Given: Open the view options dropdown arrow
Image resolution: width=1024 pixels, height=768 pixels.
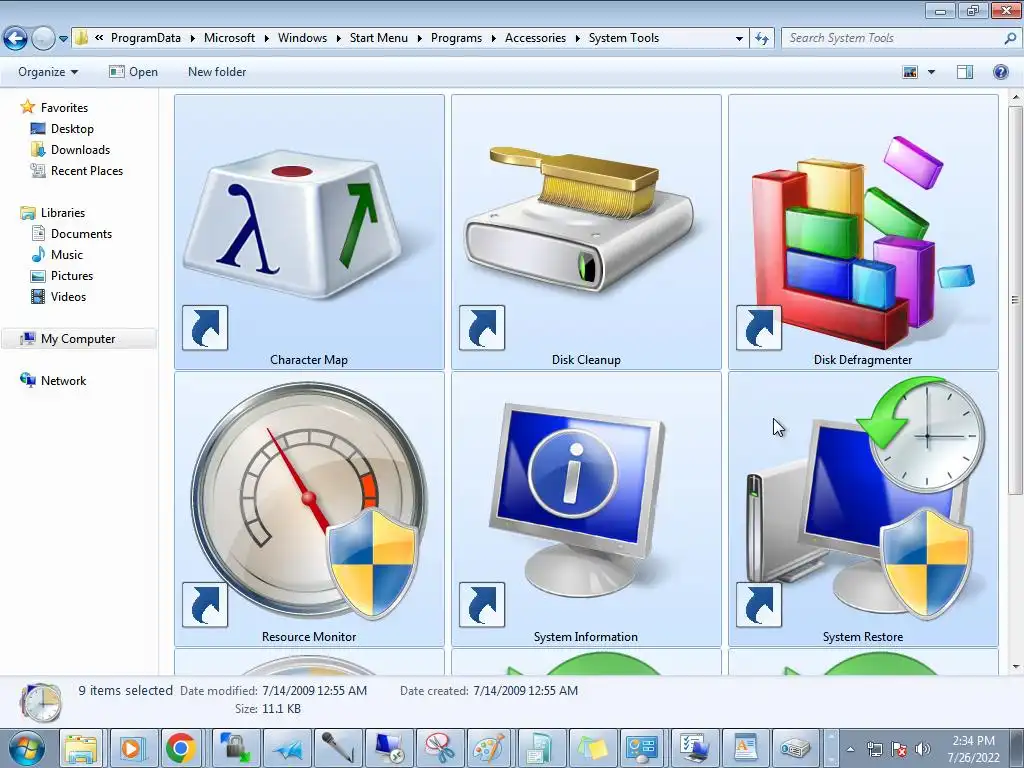Looking at the screenshot, I should 931,72.
